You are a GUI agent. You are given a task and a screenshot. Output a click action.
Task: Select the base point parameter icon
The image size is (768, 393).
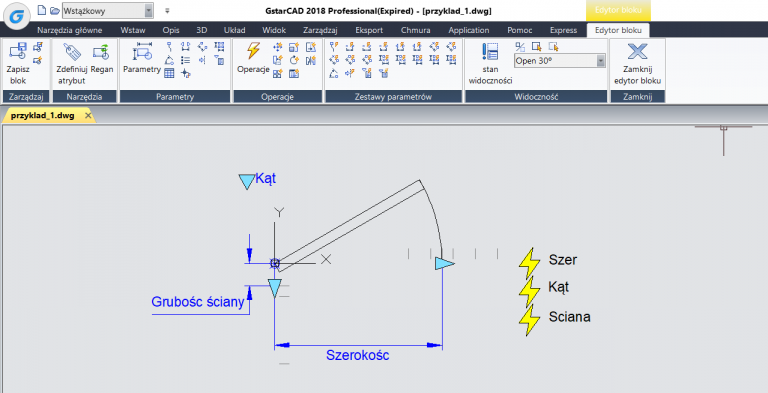(x=186, y=74)
